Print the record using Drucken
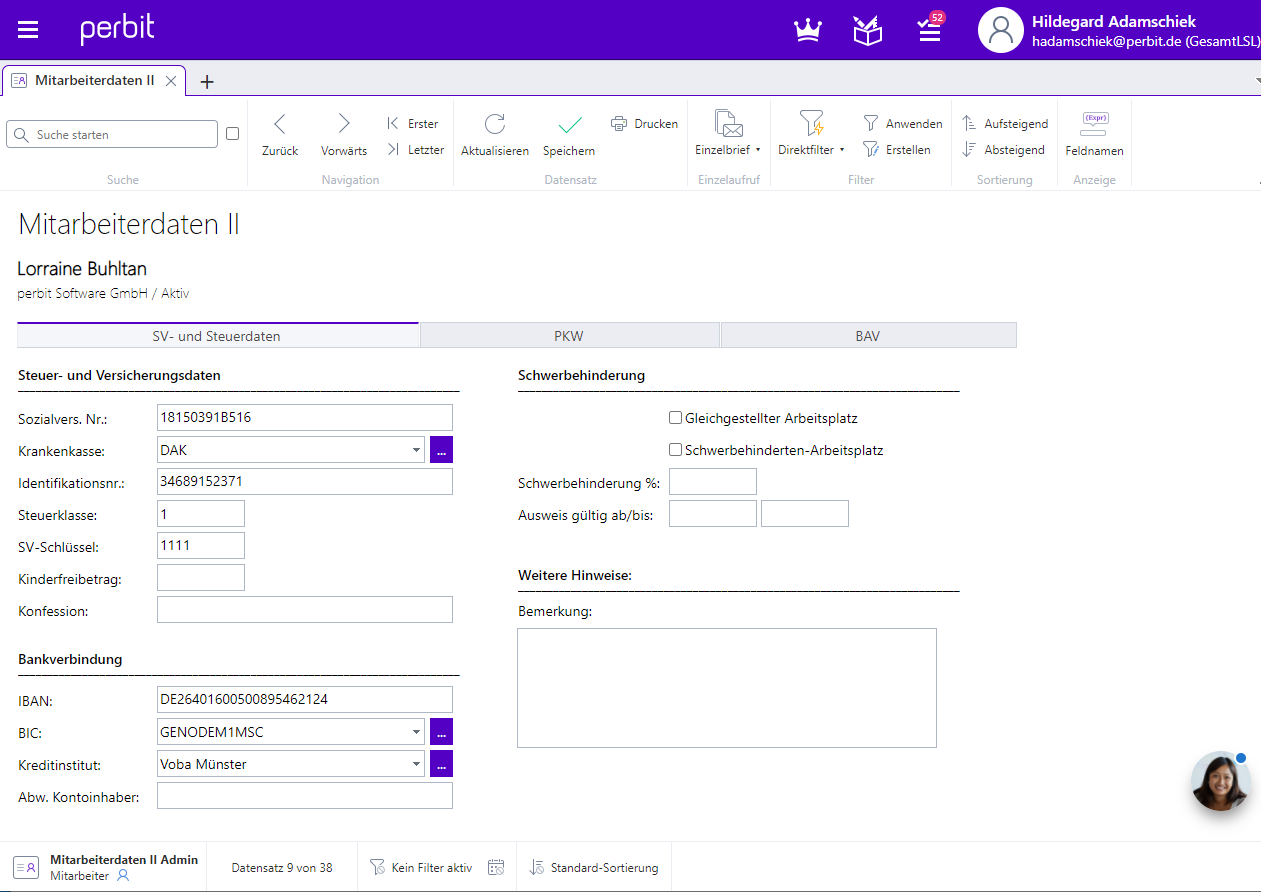1261x892 pixels. (x=644, y=123)
